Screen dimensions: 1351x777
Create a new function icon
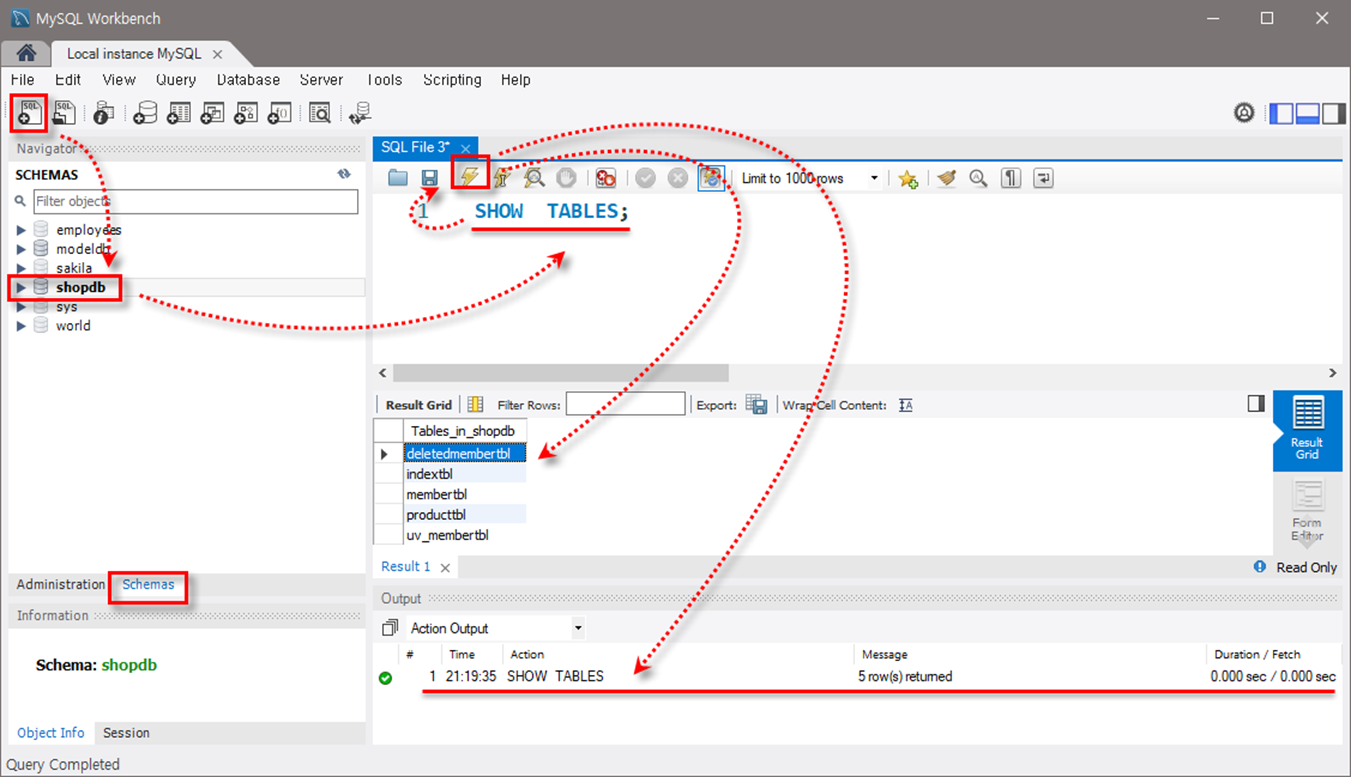point(279,113)
